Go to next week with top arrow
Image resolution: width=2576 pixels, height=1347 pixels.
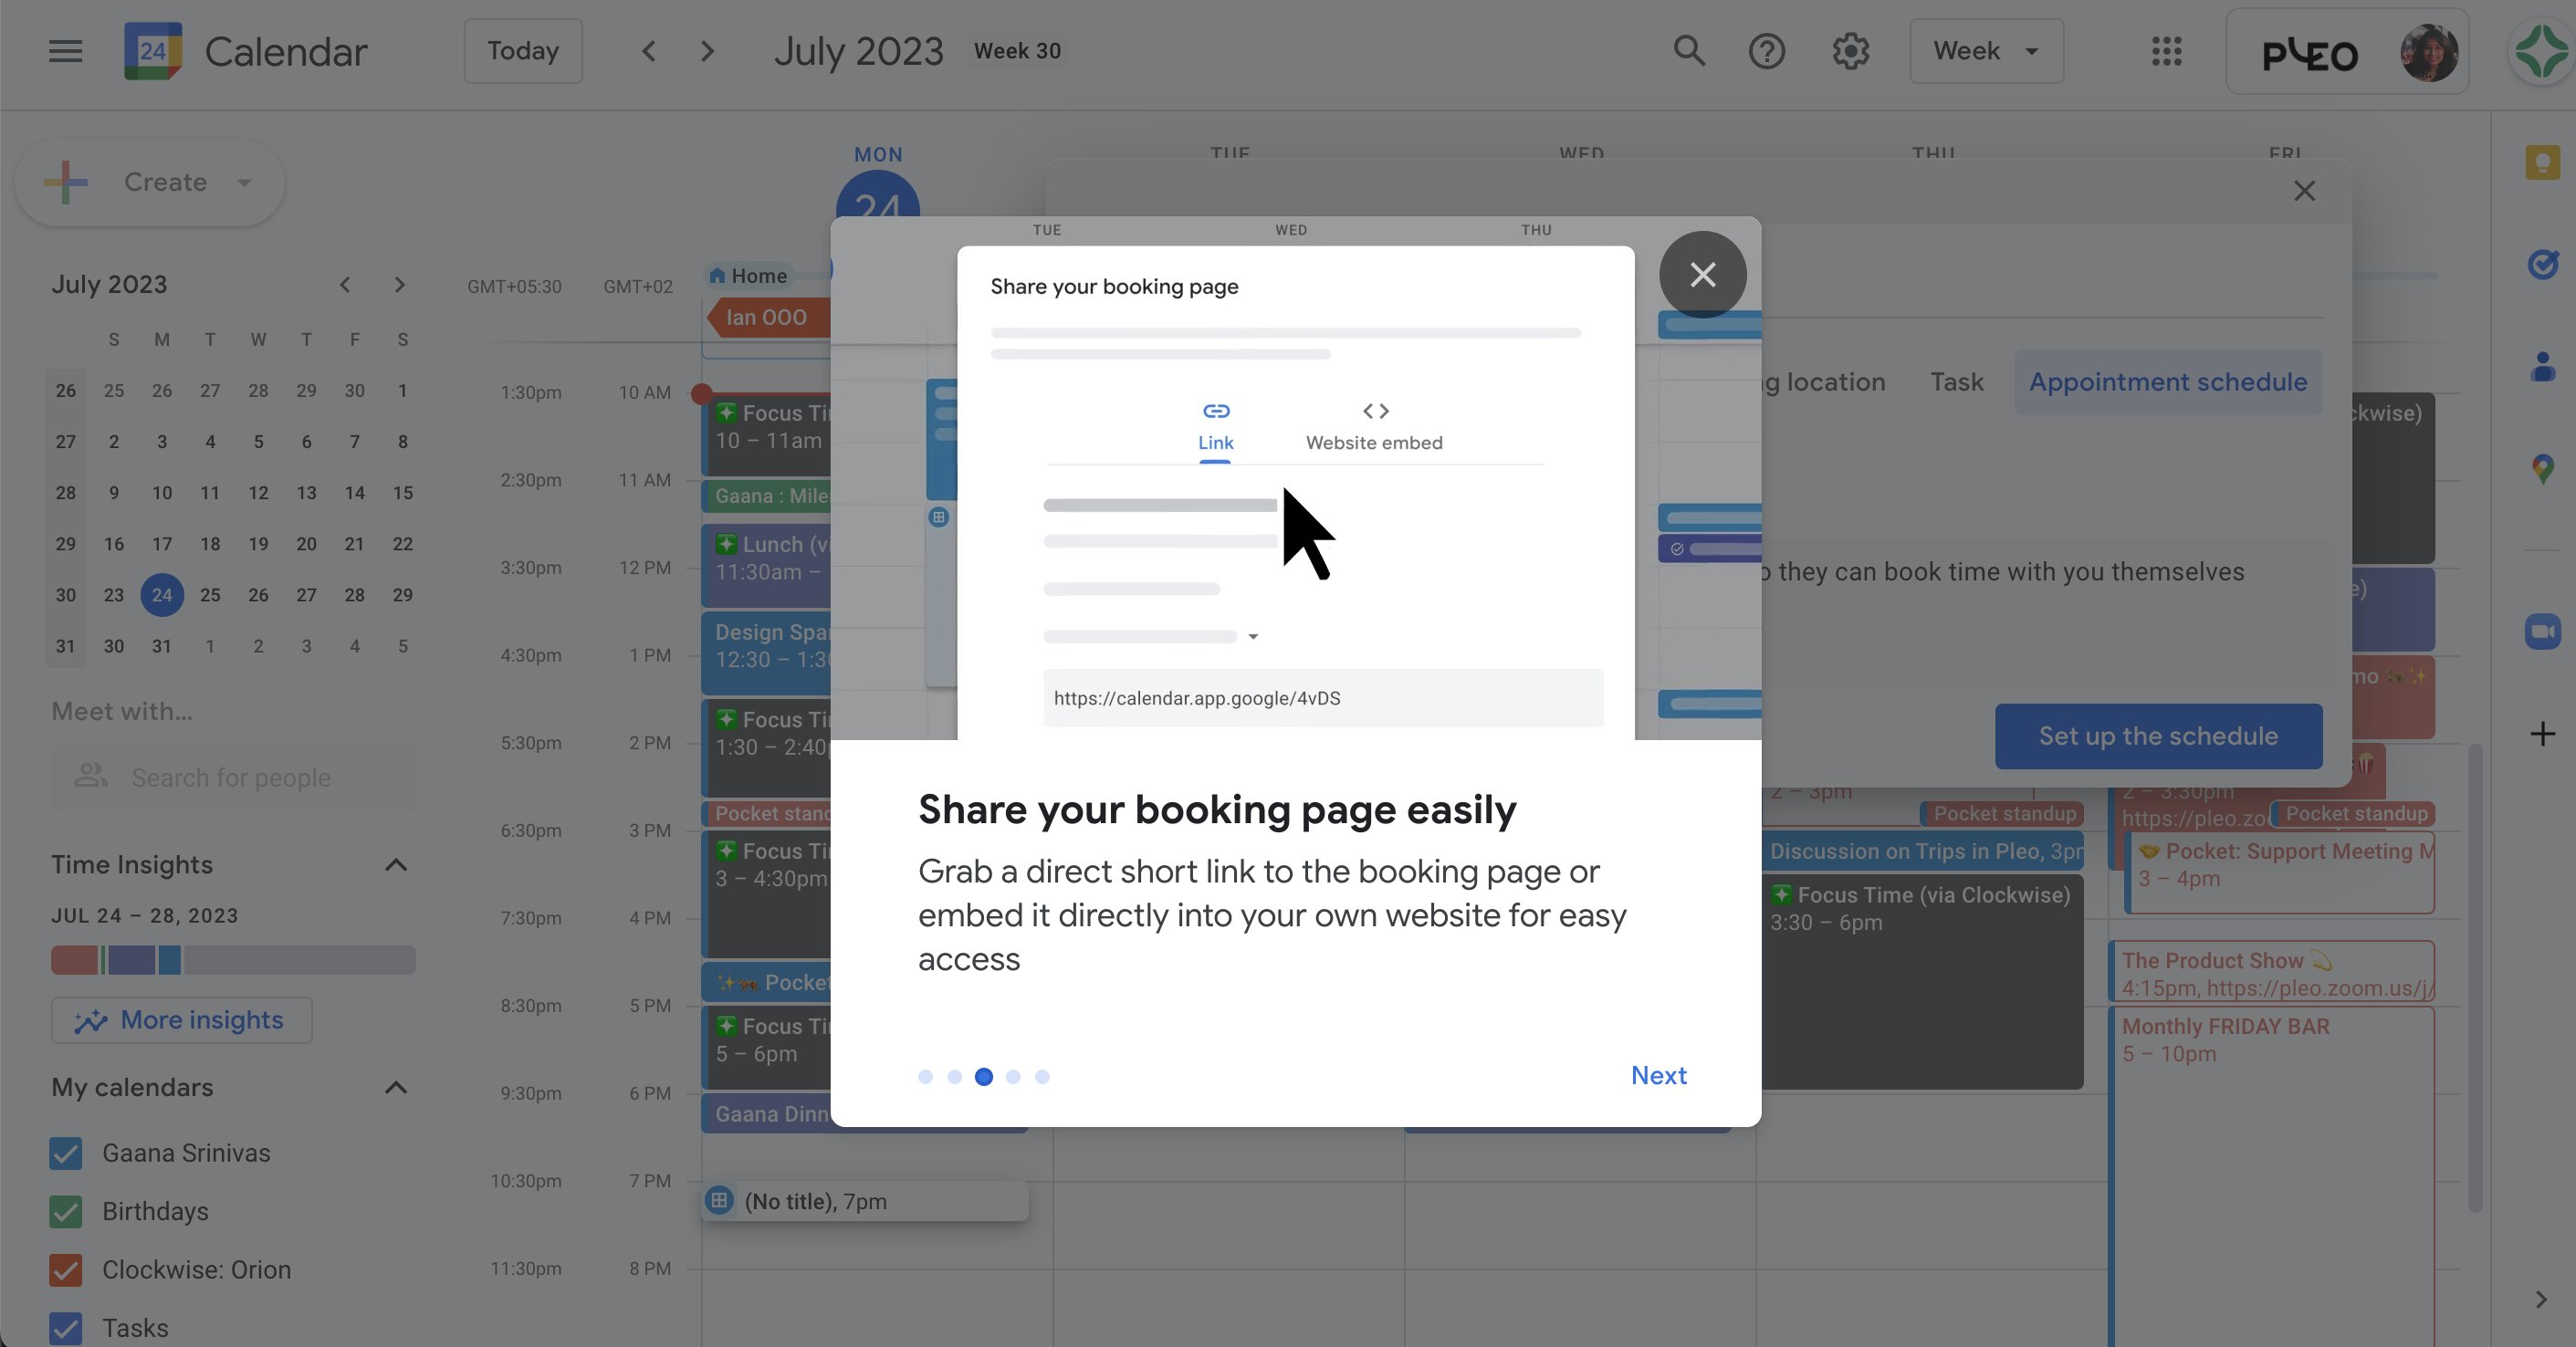click(708, 51)
